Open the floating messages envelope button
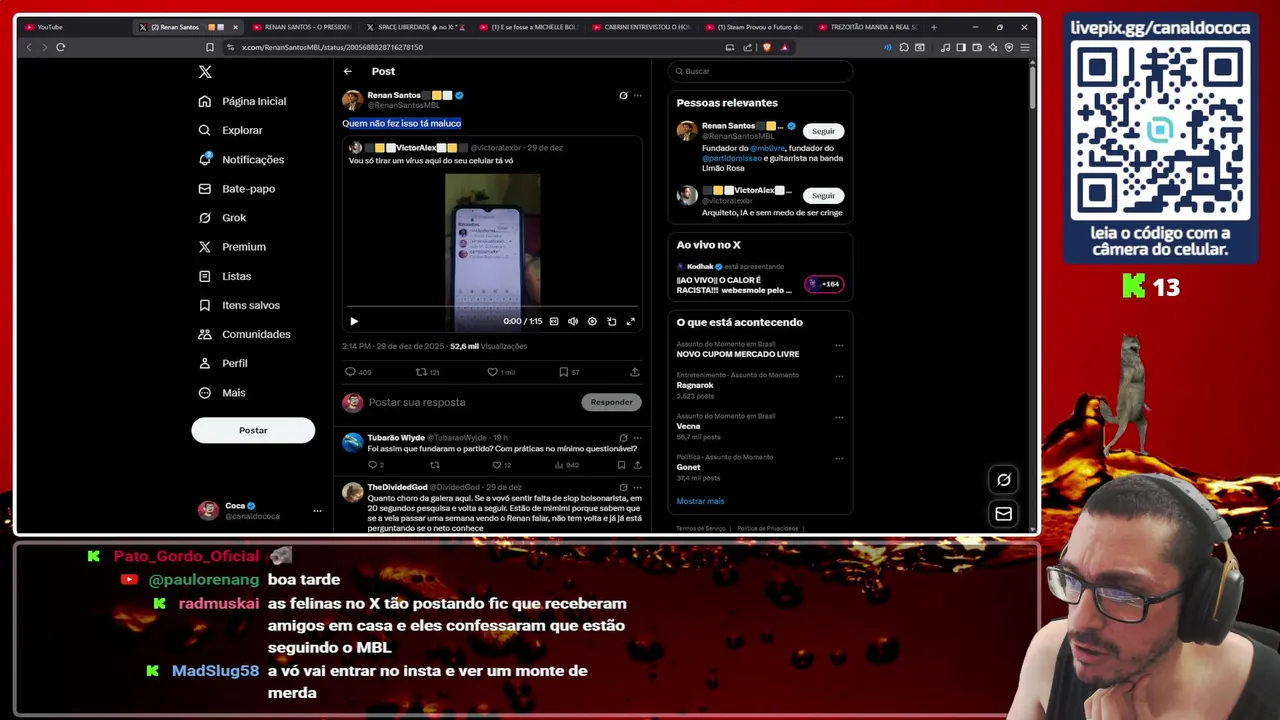 tap(1003, 514)
